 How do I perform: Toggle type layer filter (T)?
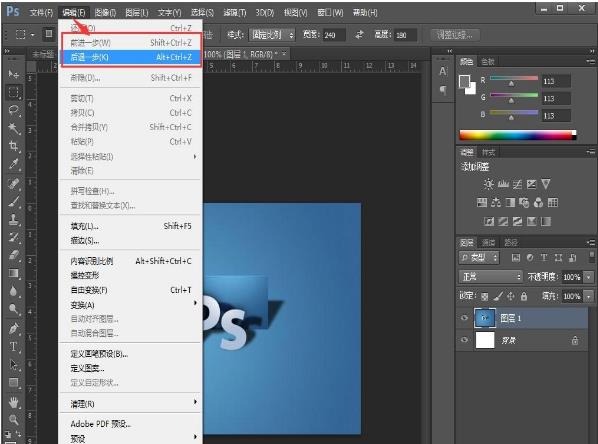pos(544,258)
